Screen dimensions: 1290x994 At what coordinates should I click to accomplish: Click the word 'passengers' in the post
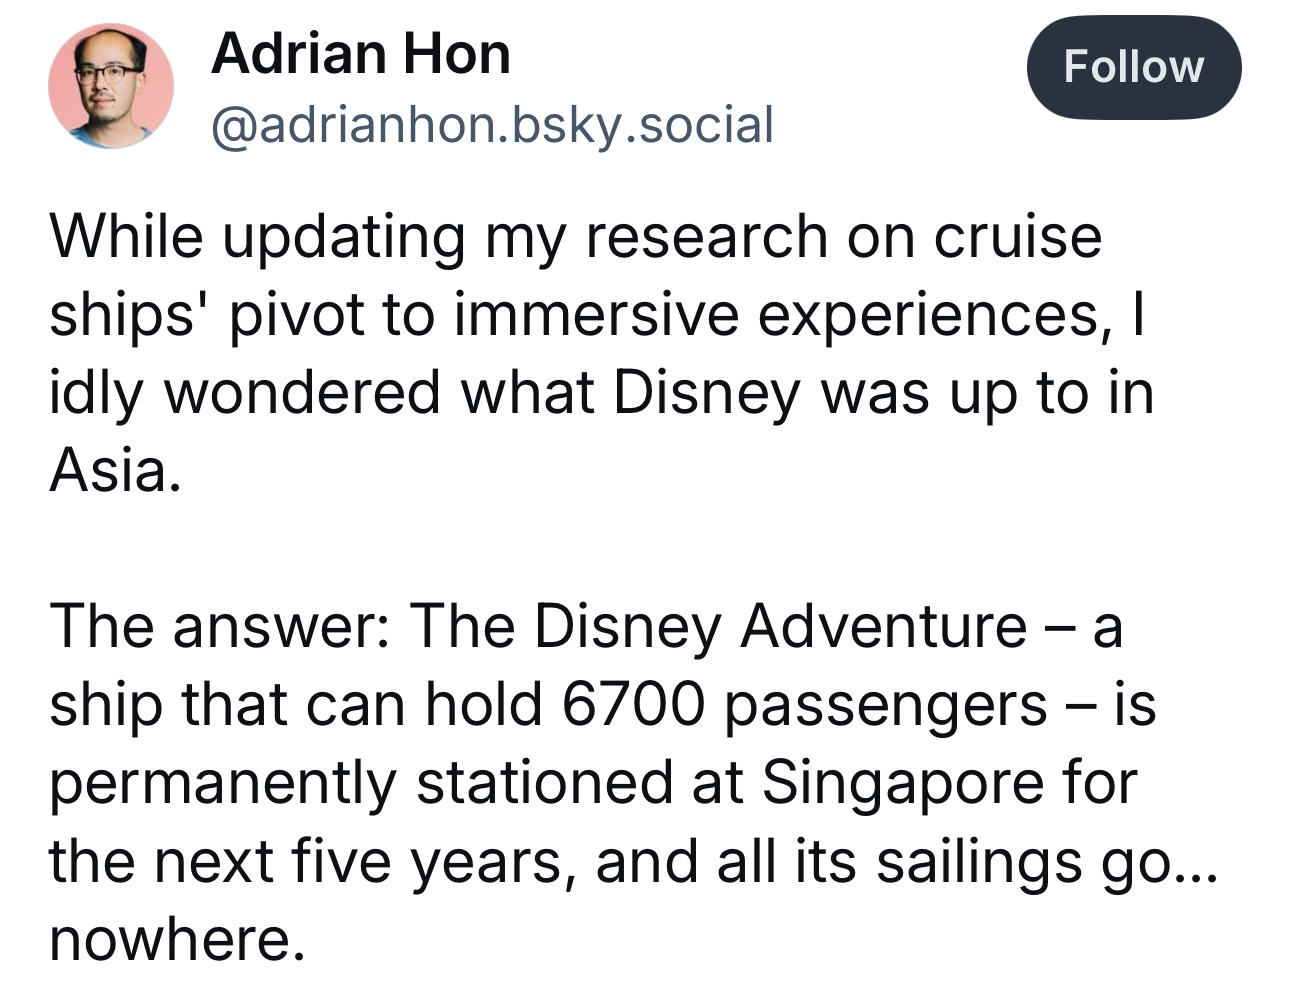[x=886, y=706]
